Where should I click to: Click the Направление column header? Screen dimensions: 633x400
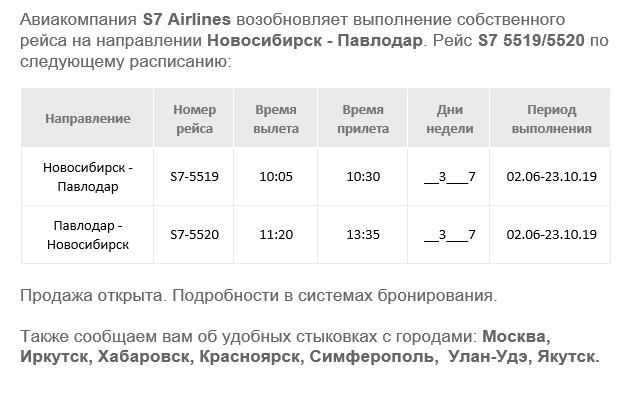(x=88, y=119)
